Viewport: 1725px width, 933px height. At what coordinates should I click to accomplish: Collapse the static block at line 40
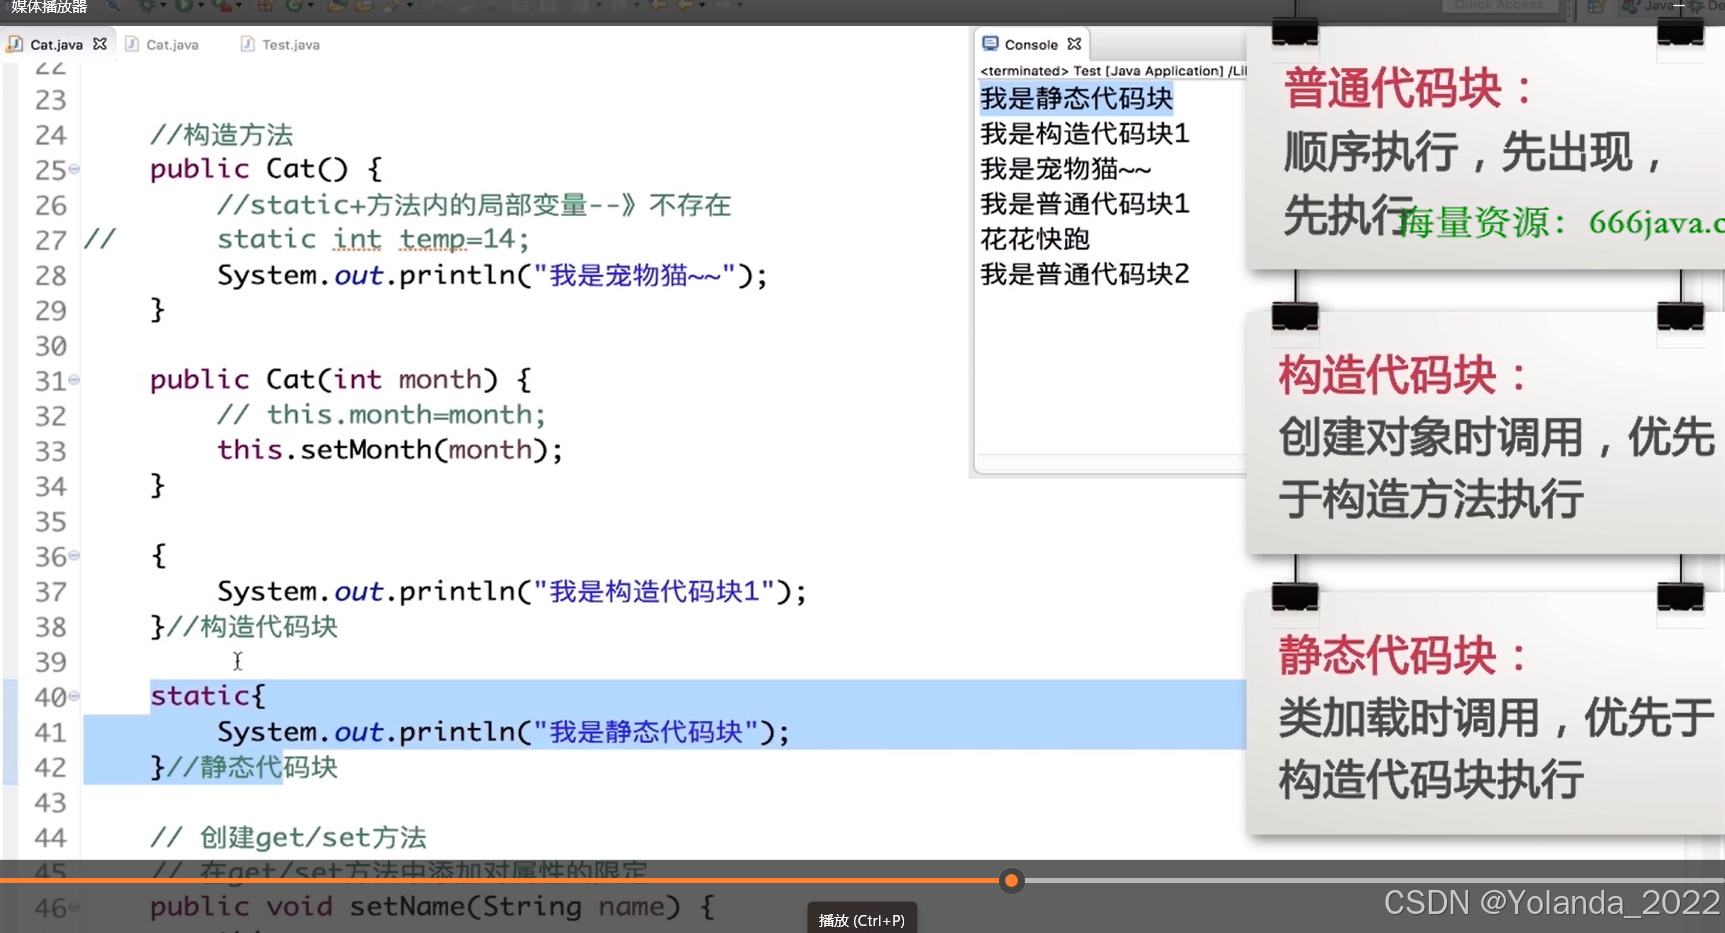click(74, 696)
